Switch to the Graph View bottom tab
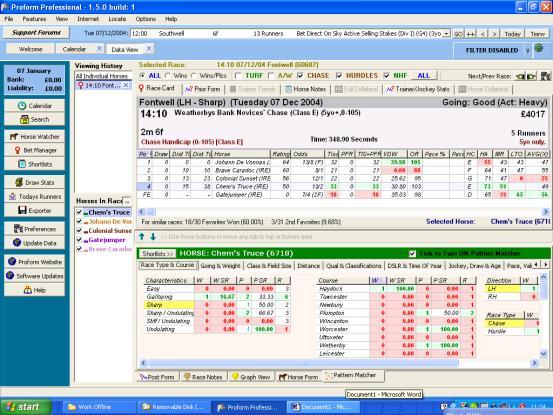The height and width of the screenshot is (415, 553). click(x=251, y=377)
